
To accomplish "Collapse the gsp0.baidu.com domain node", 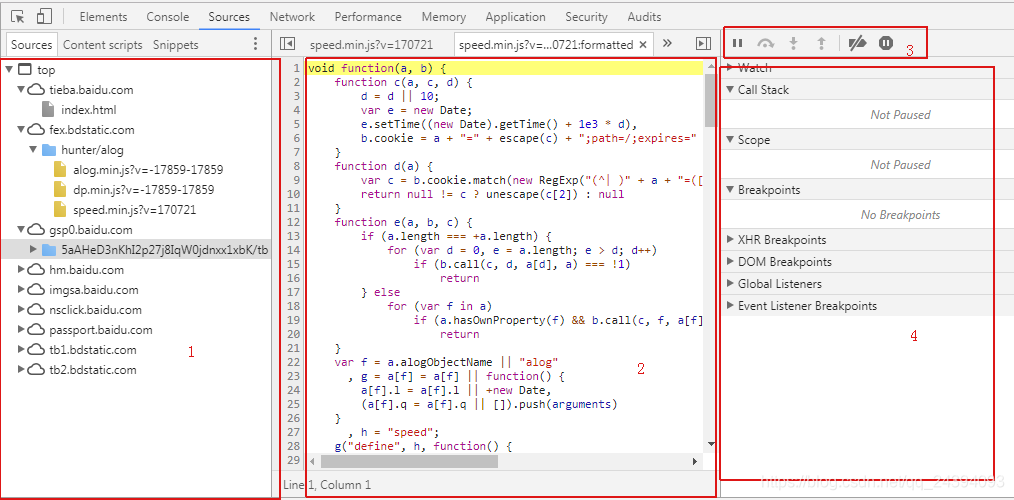I will pos(21,230).
